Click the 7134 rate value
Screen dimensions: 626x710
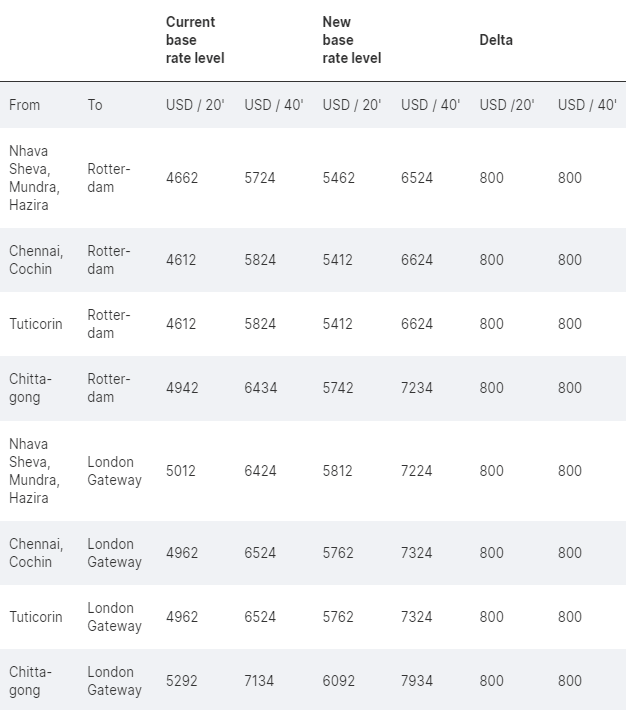(260, 681)
